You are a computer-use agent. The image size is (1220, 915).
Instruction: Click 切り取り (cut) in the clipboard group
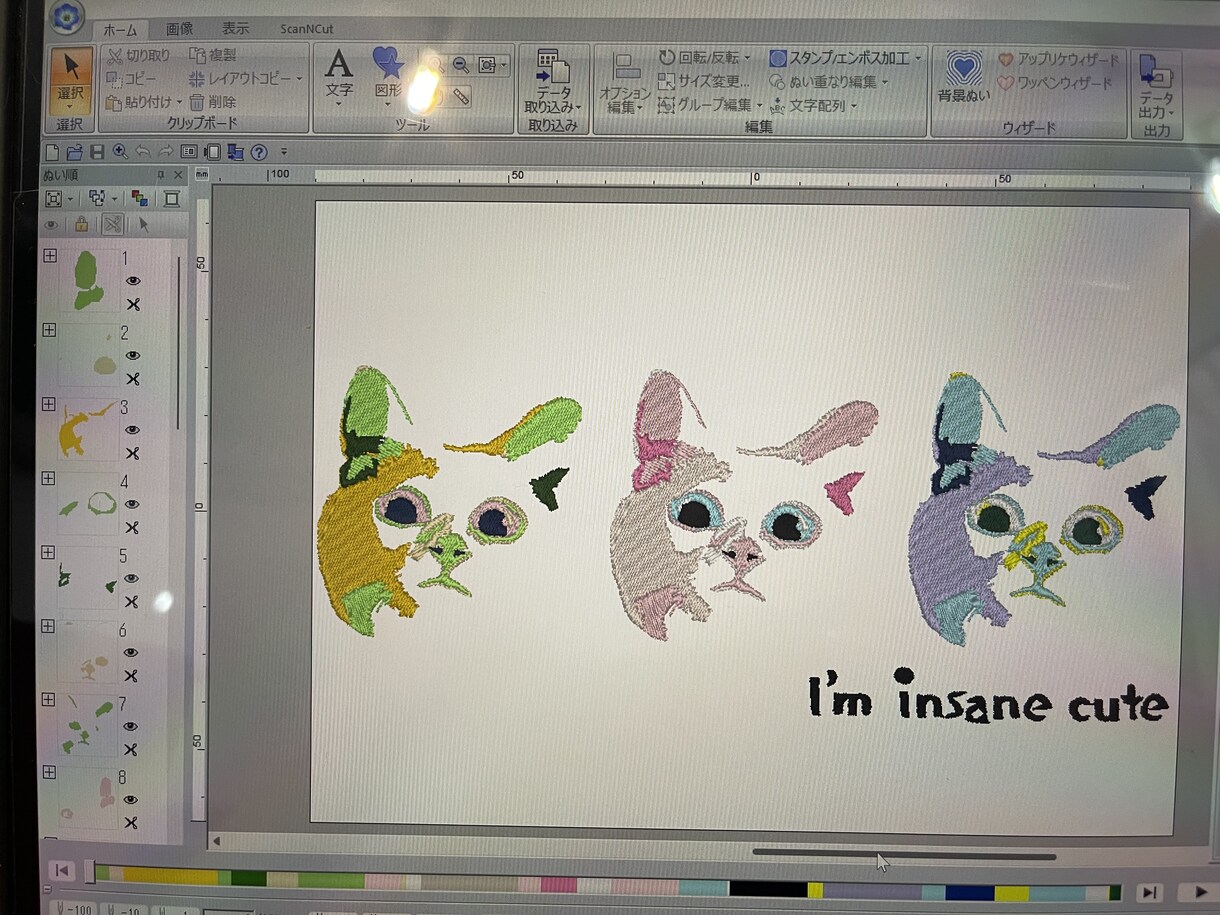tap(138, 56)
